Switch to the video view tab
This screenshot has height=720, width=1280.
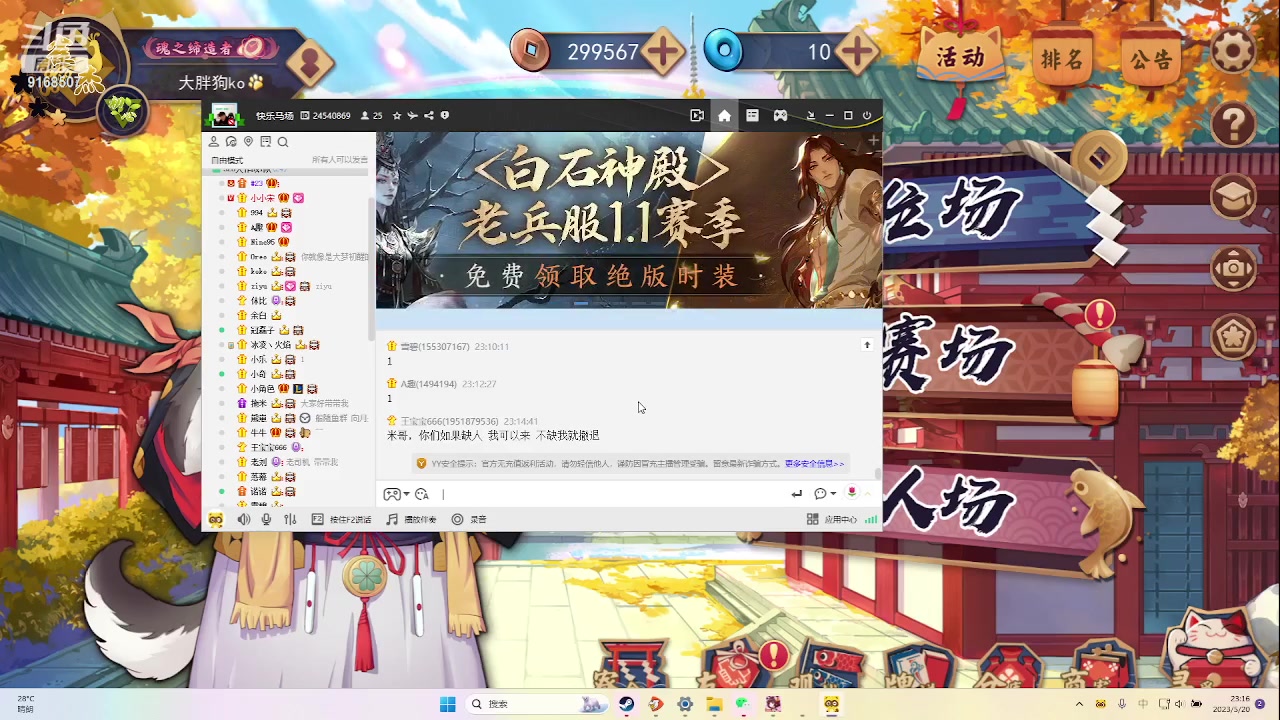[x=697, y=116]
